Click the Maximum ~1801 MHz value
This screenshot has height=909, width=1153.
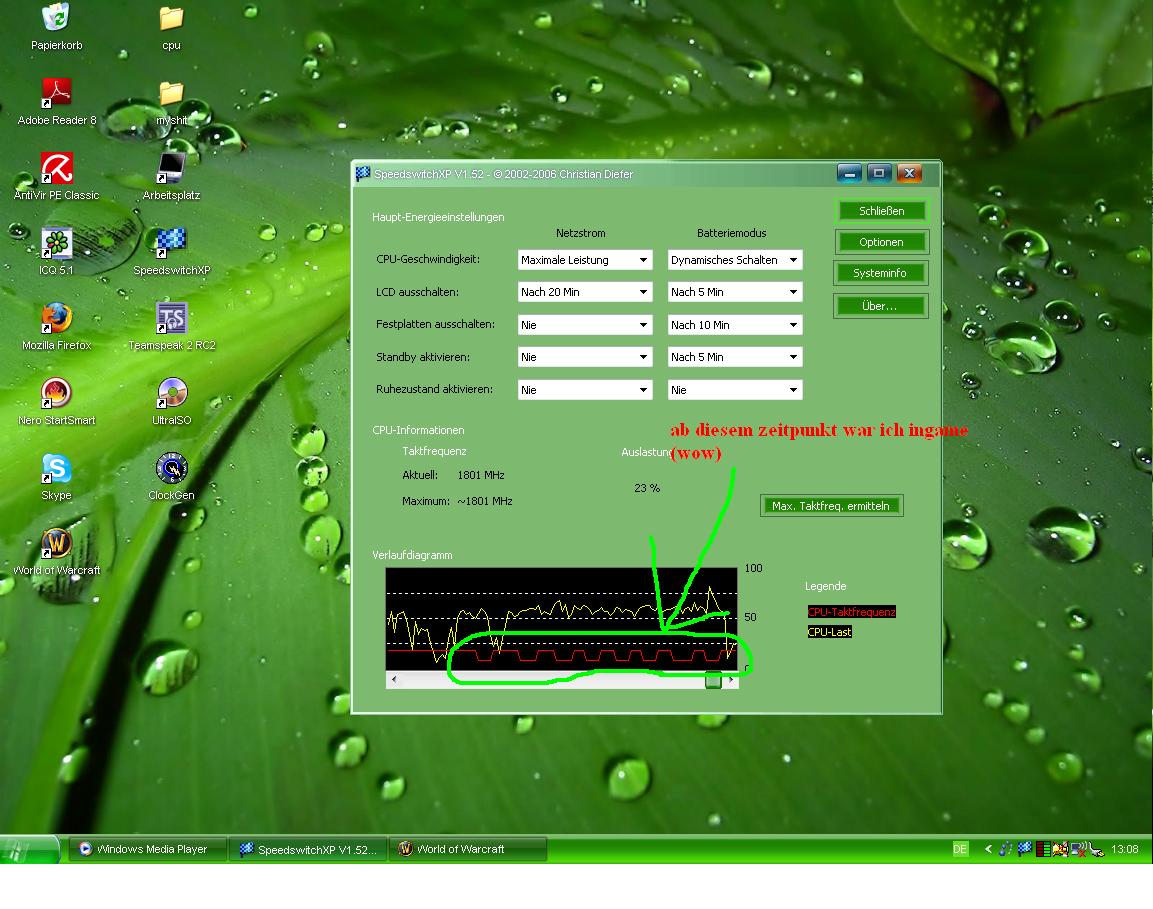[485, 501]
